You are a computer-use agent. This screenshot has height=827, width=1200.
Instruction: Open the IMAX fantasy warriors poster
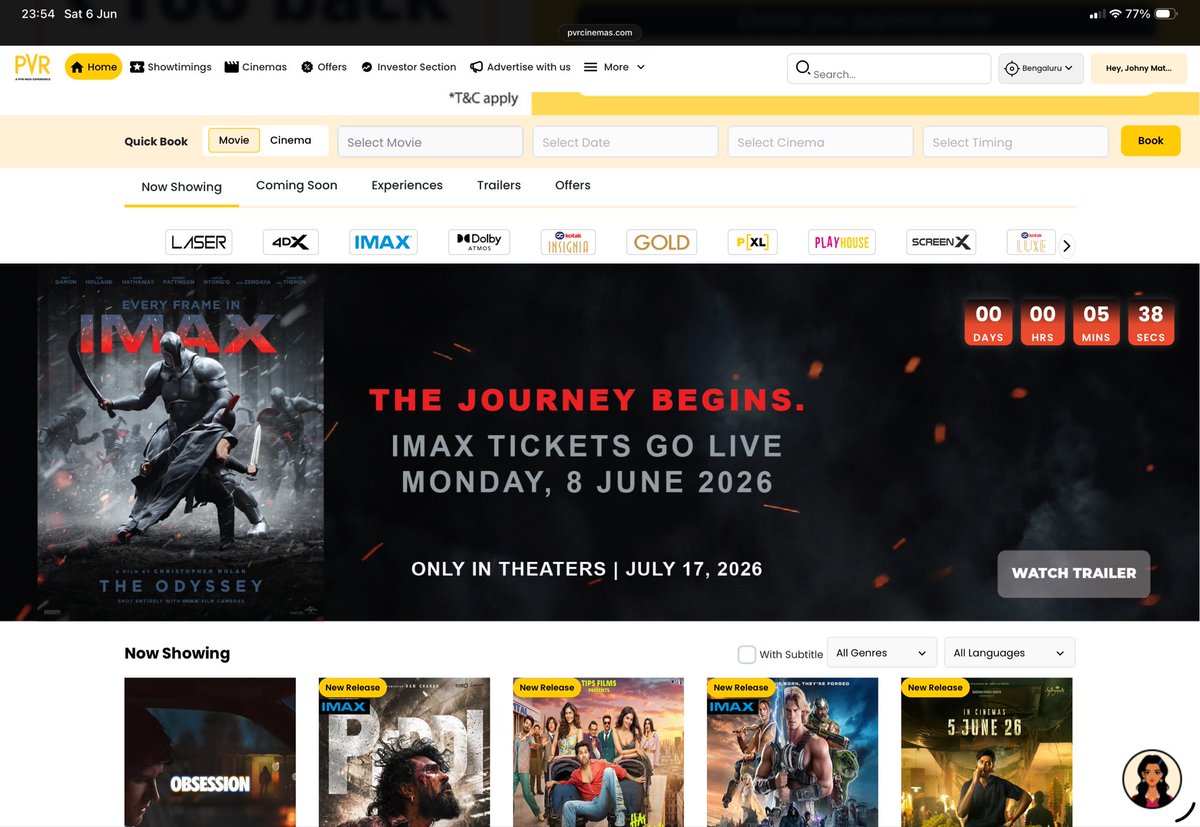click(x=792, y=752)
